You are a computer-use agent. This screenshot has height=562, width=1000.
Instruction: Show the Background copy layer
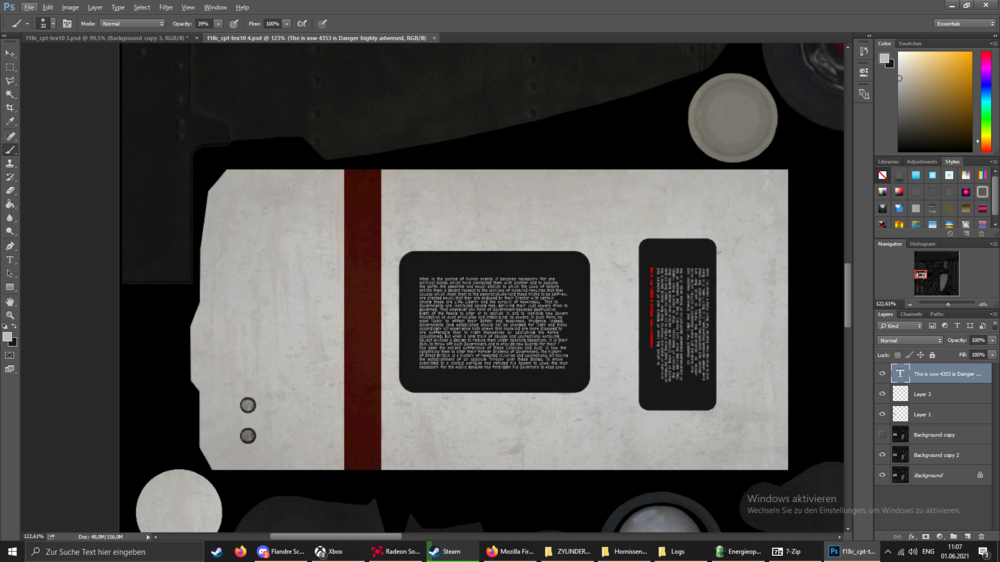point(882,434)
